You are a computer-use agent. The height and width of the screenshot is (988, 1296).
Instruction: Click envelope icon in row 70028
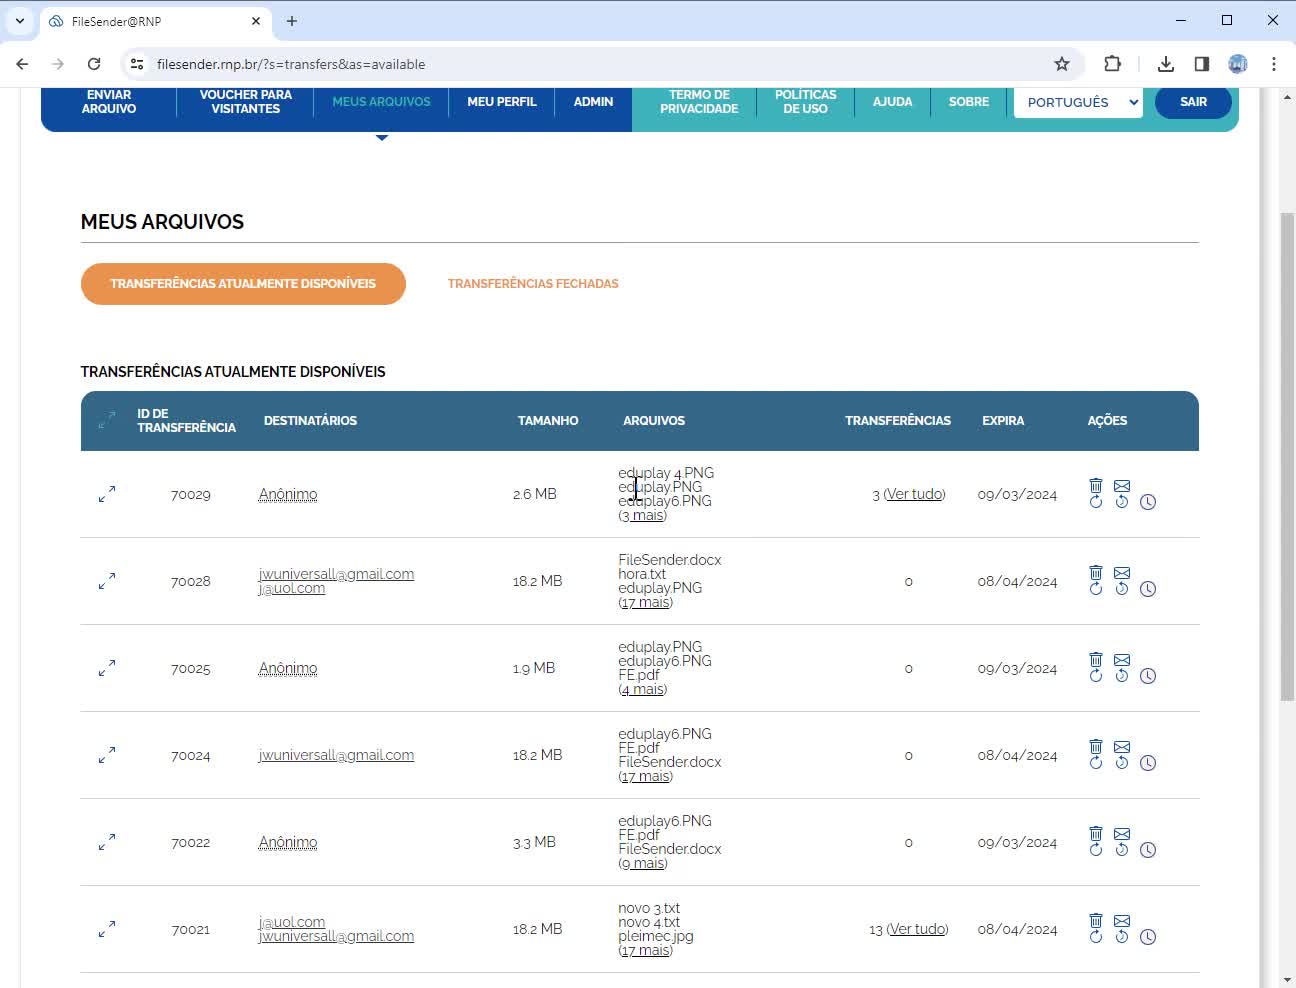[1122, 572]
